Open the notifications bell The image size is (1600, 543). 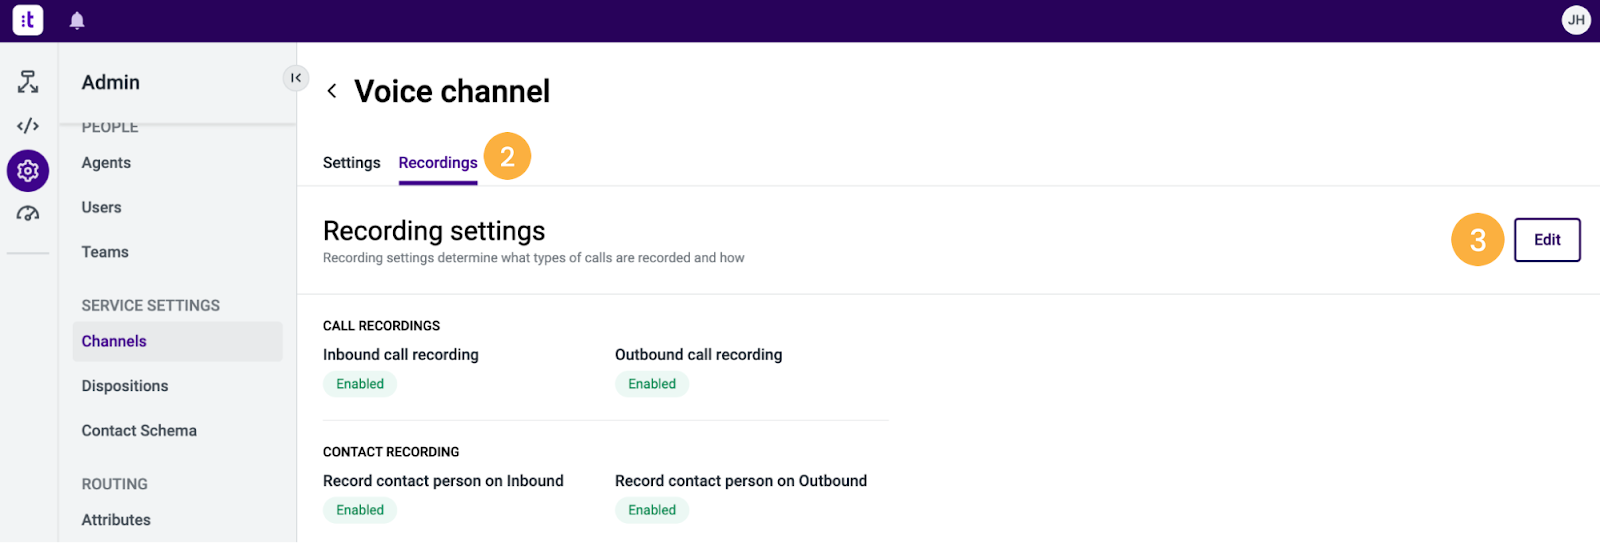[x=77, y=21]
